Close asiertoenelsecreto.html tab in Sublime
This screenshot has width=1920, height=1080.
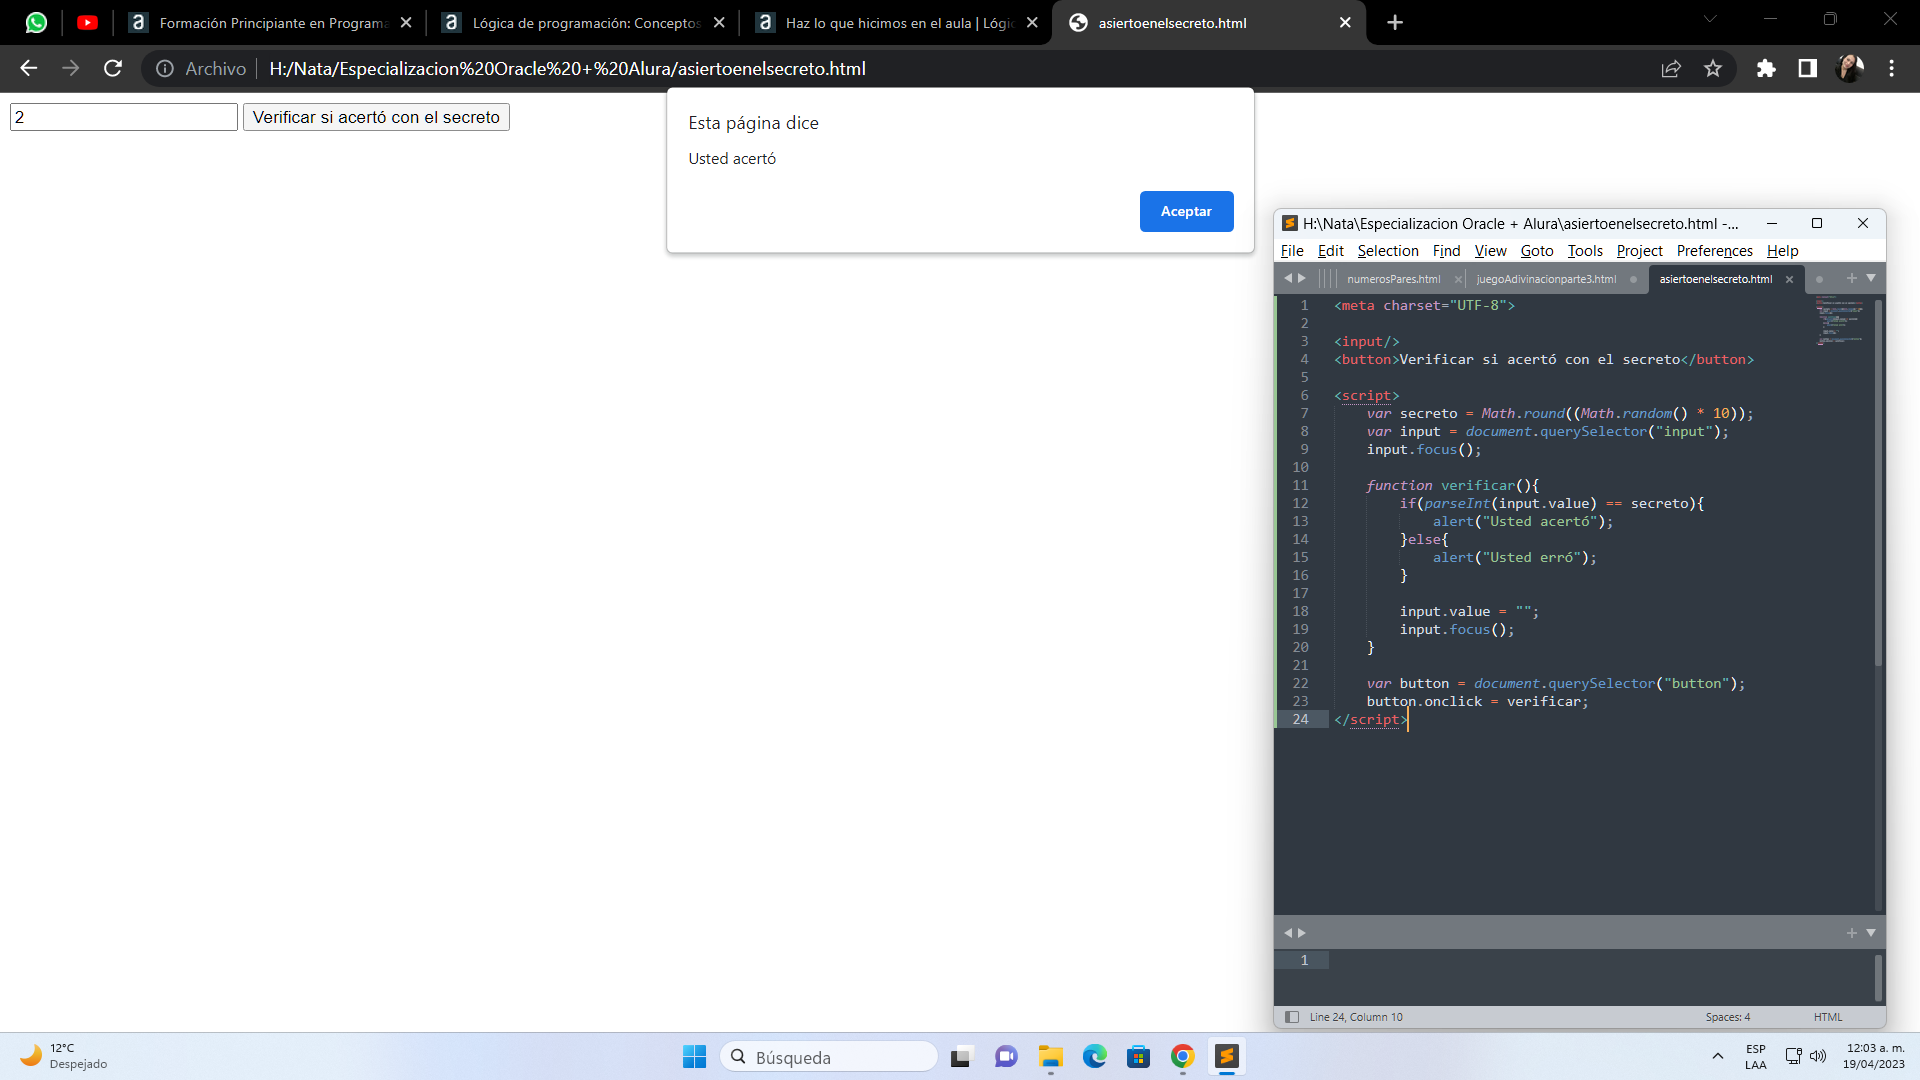click(x=1789, y=279)
